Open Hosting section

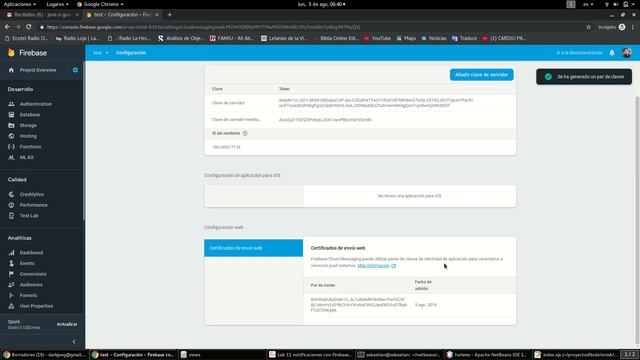pos(28,136)
